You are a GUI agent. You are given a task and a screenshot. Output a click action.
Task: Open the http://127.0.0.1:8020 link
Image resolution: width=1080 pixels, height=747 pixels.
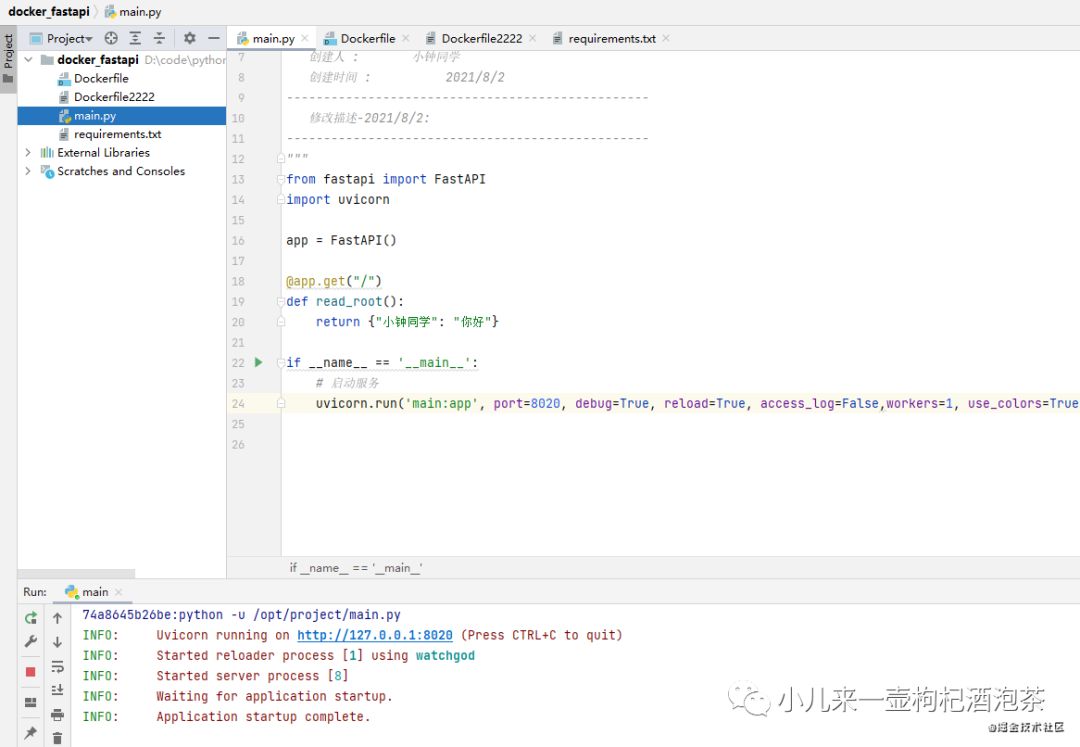coord(374,635)
